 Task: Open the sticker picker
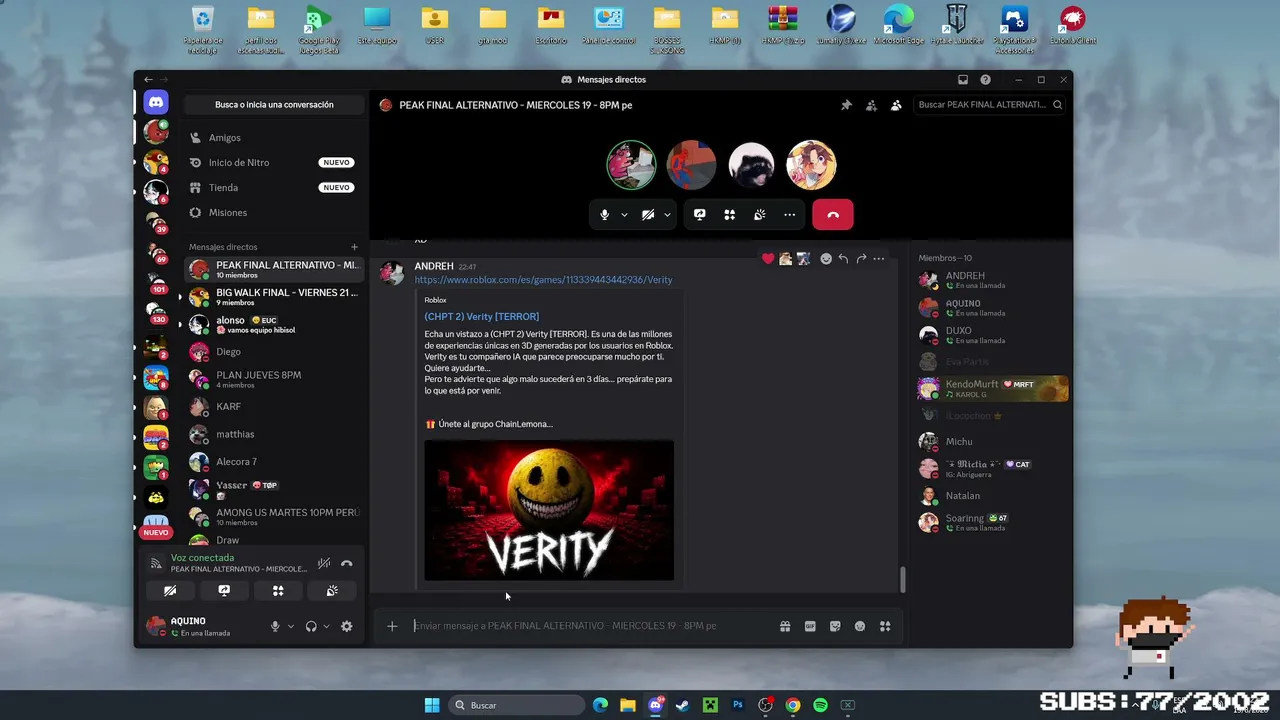click(x=835, y=626)
